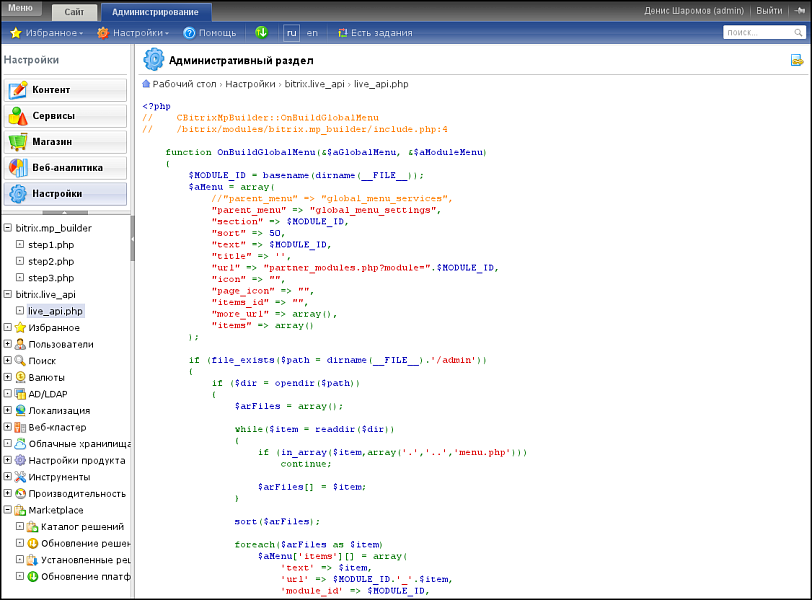Switch to the Сайт tab
Screen dimensions: 812x600
(x=74, y=12)
